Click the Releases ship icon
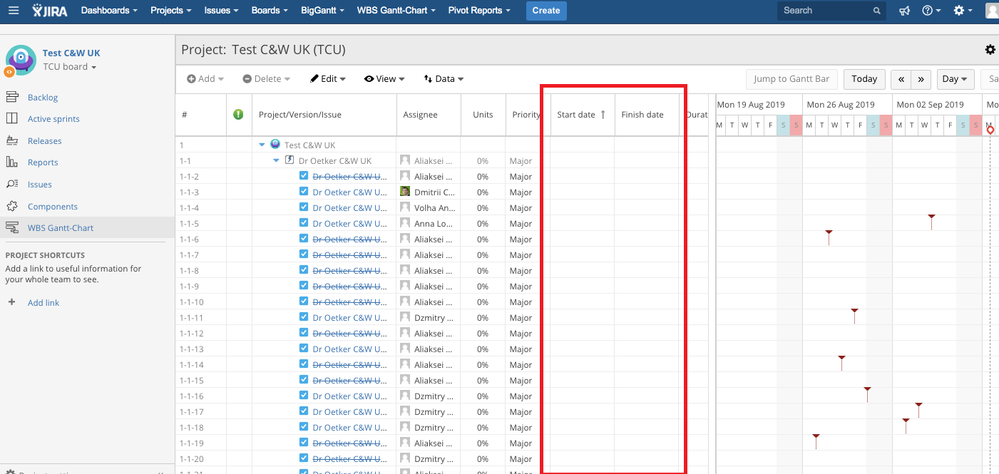999x474 pixels. click(12, 140)
